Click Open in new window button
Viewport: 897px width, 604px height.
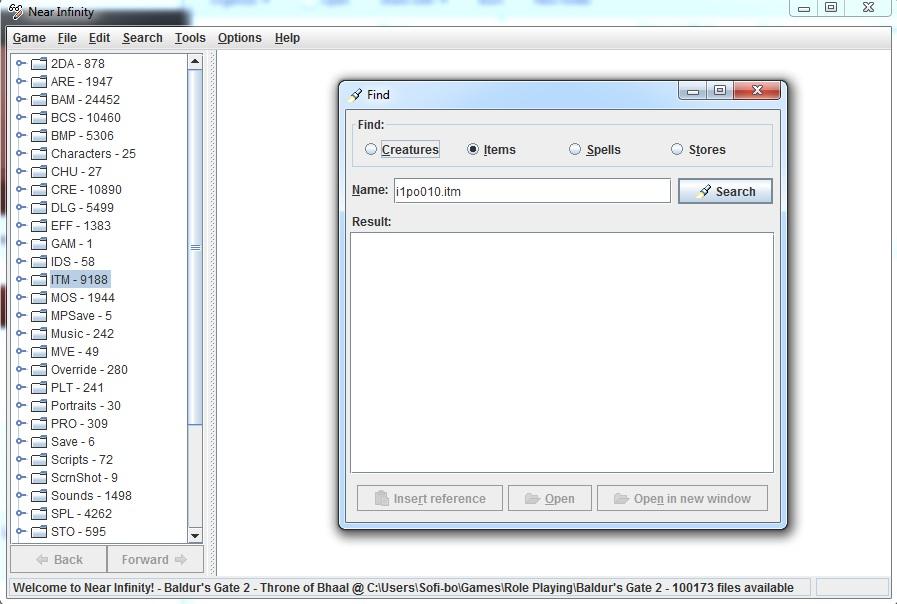coord(682,498)
